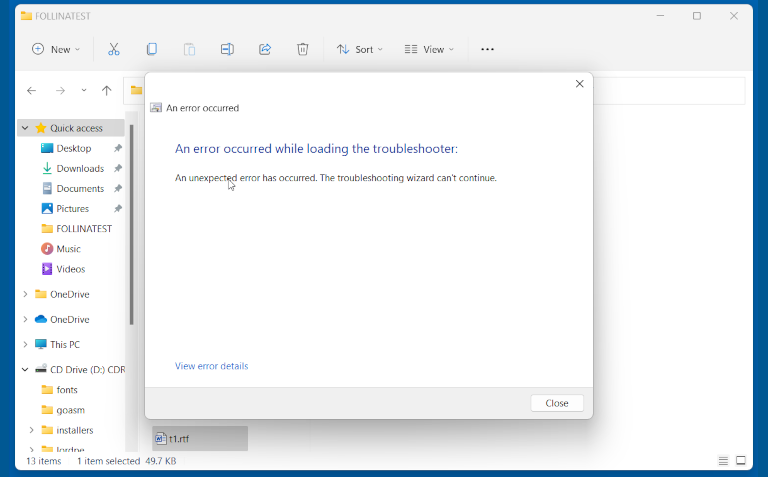Expand the This PC node
The width and height of the screenshot is (768, 477).
click(x=25, y=344)
